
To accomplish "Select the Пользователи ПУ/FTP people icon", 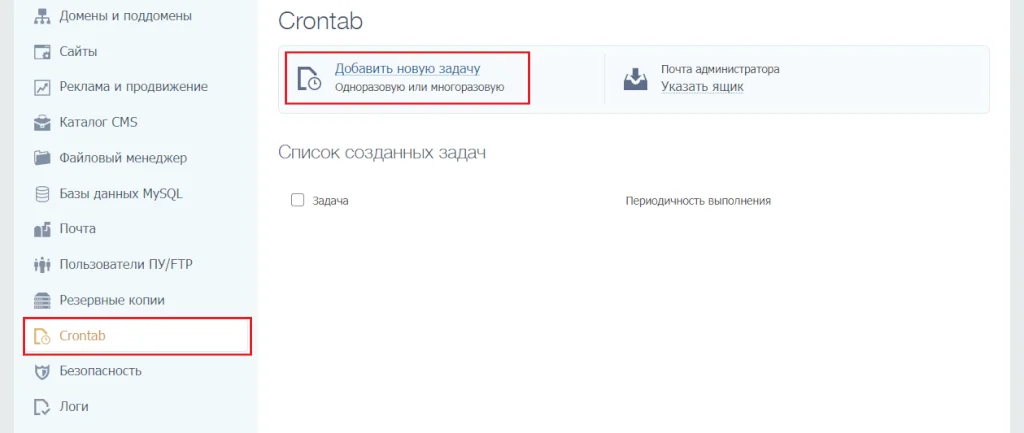I will (42, 265).
